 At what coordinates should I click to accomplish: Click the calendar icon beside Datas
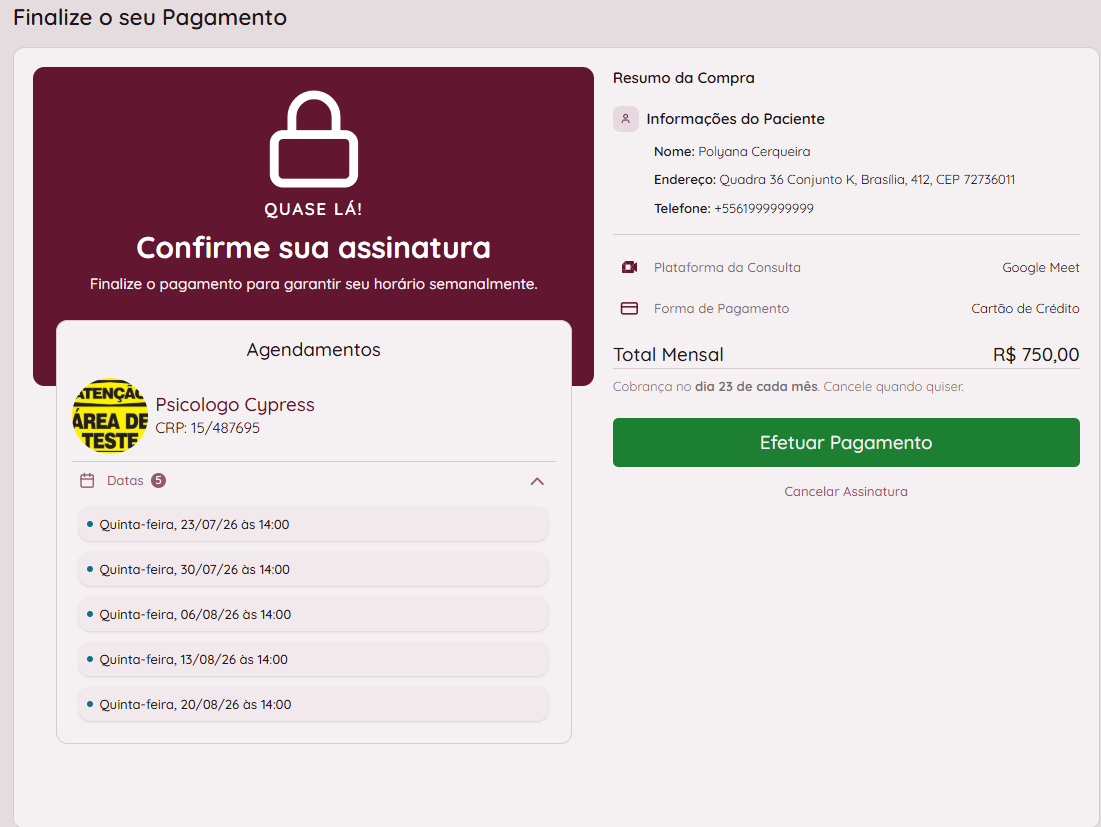(87, 481)
